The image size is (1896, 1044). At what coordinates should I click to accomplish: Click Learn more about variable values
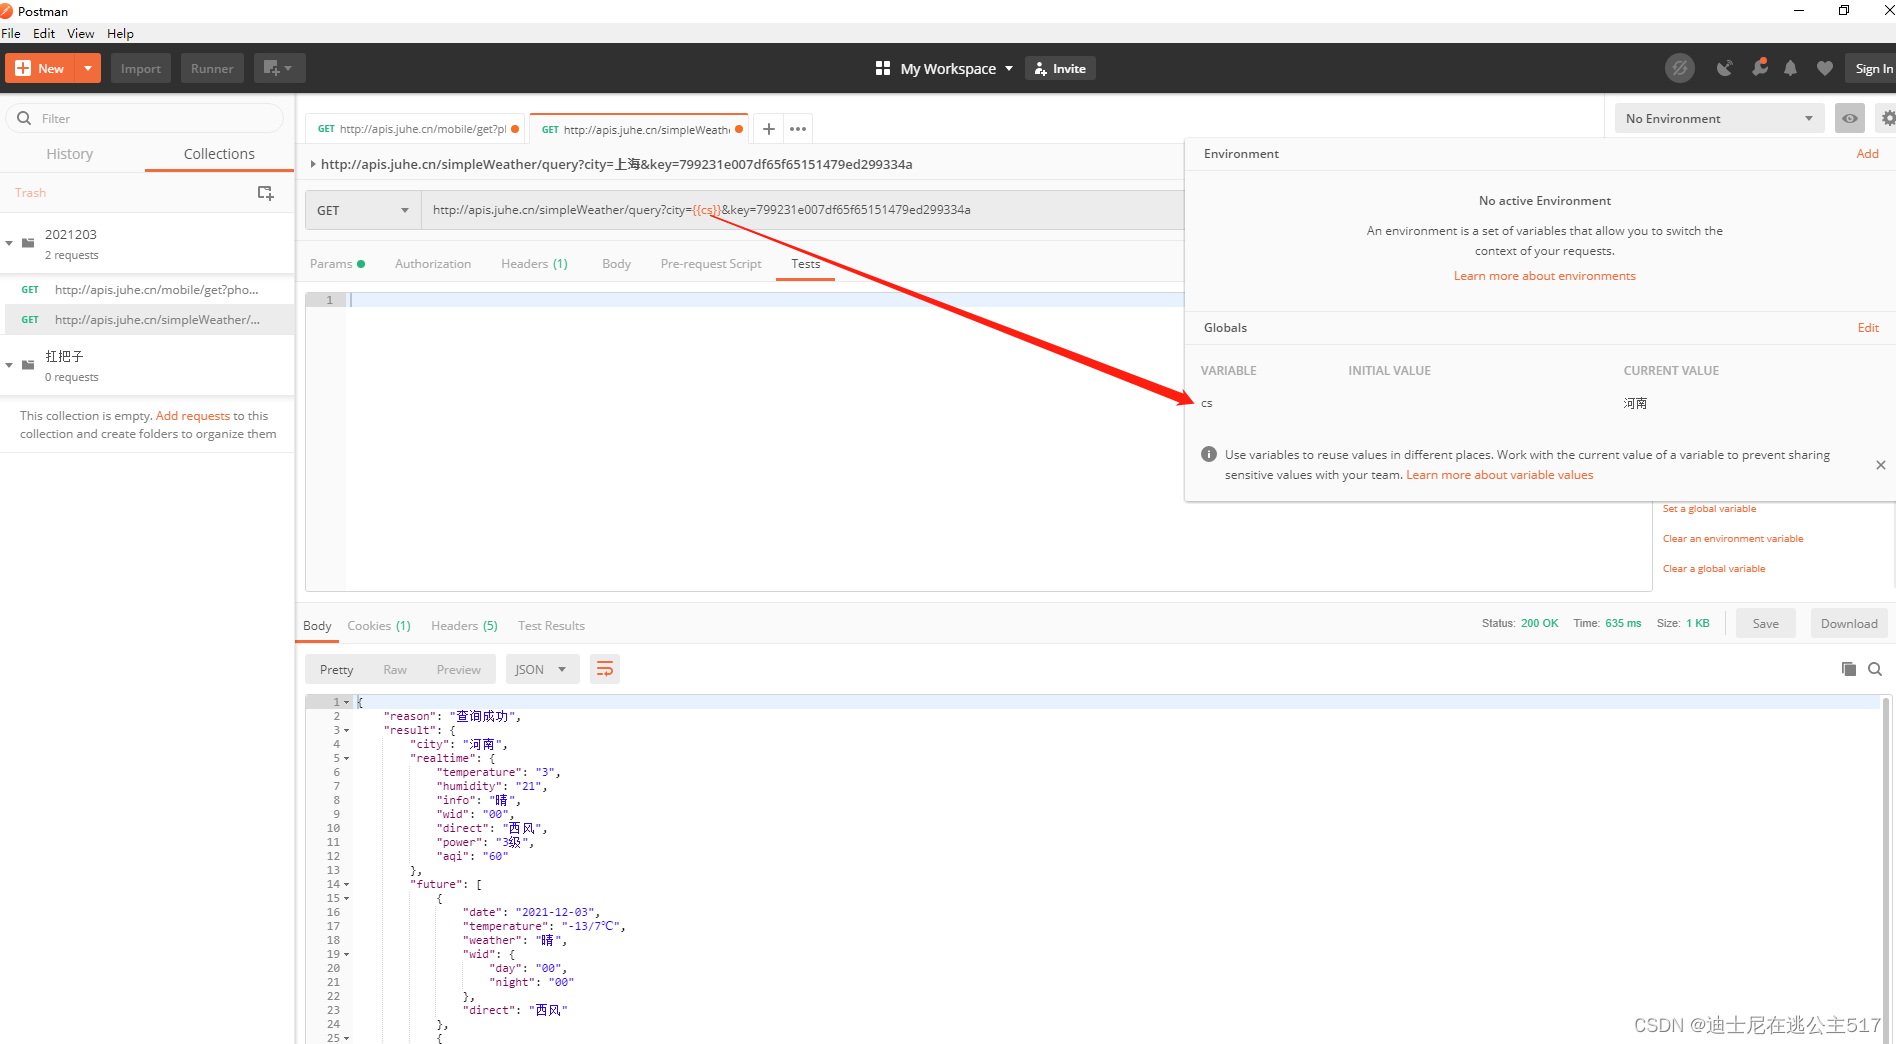point(1499,475)
